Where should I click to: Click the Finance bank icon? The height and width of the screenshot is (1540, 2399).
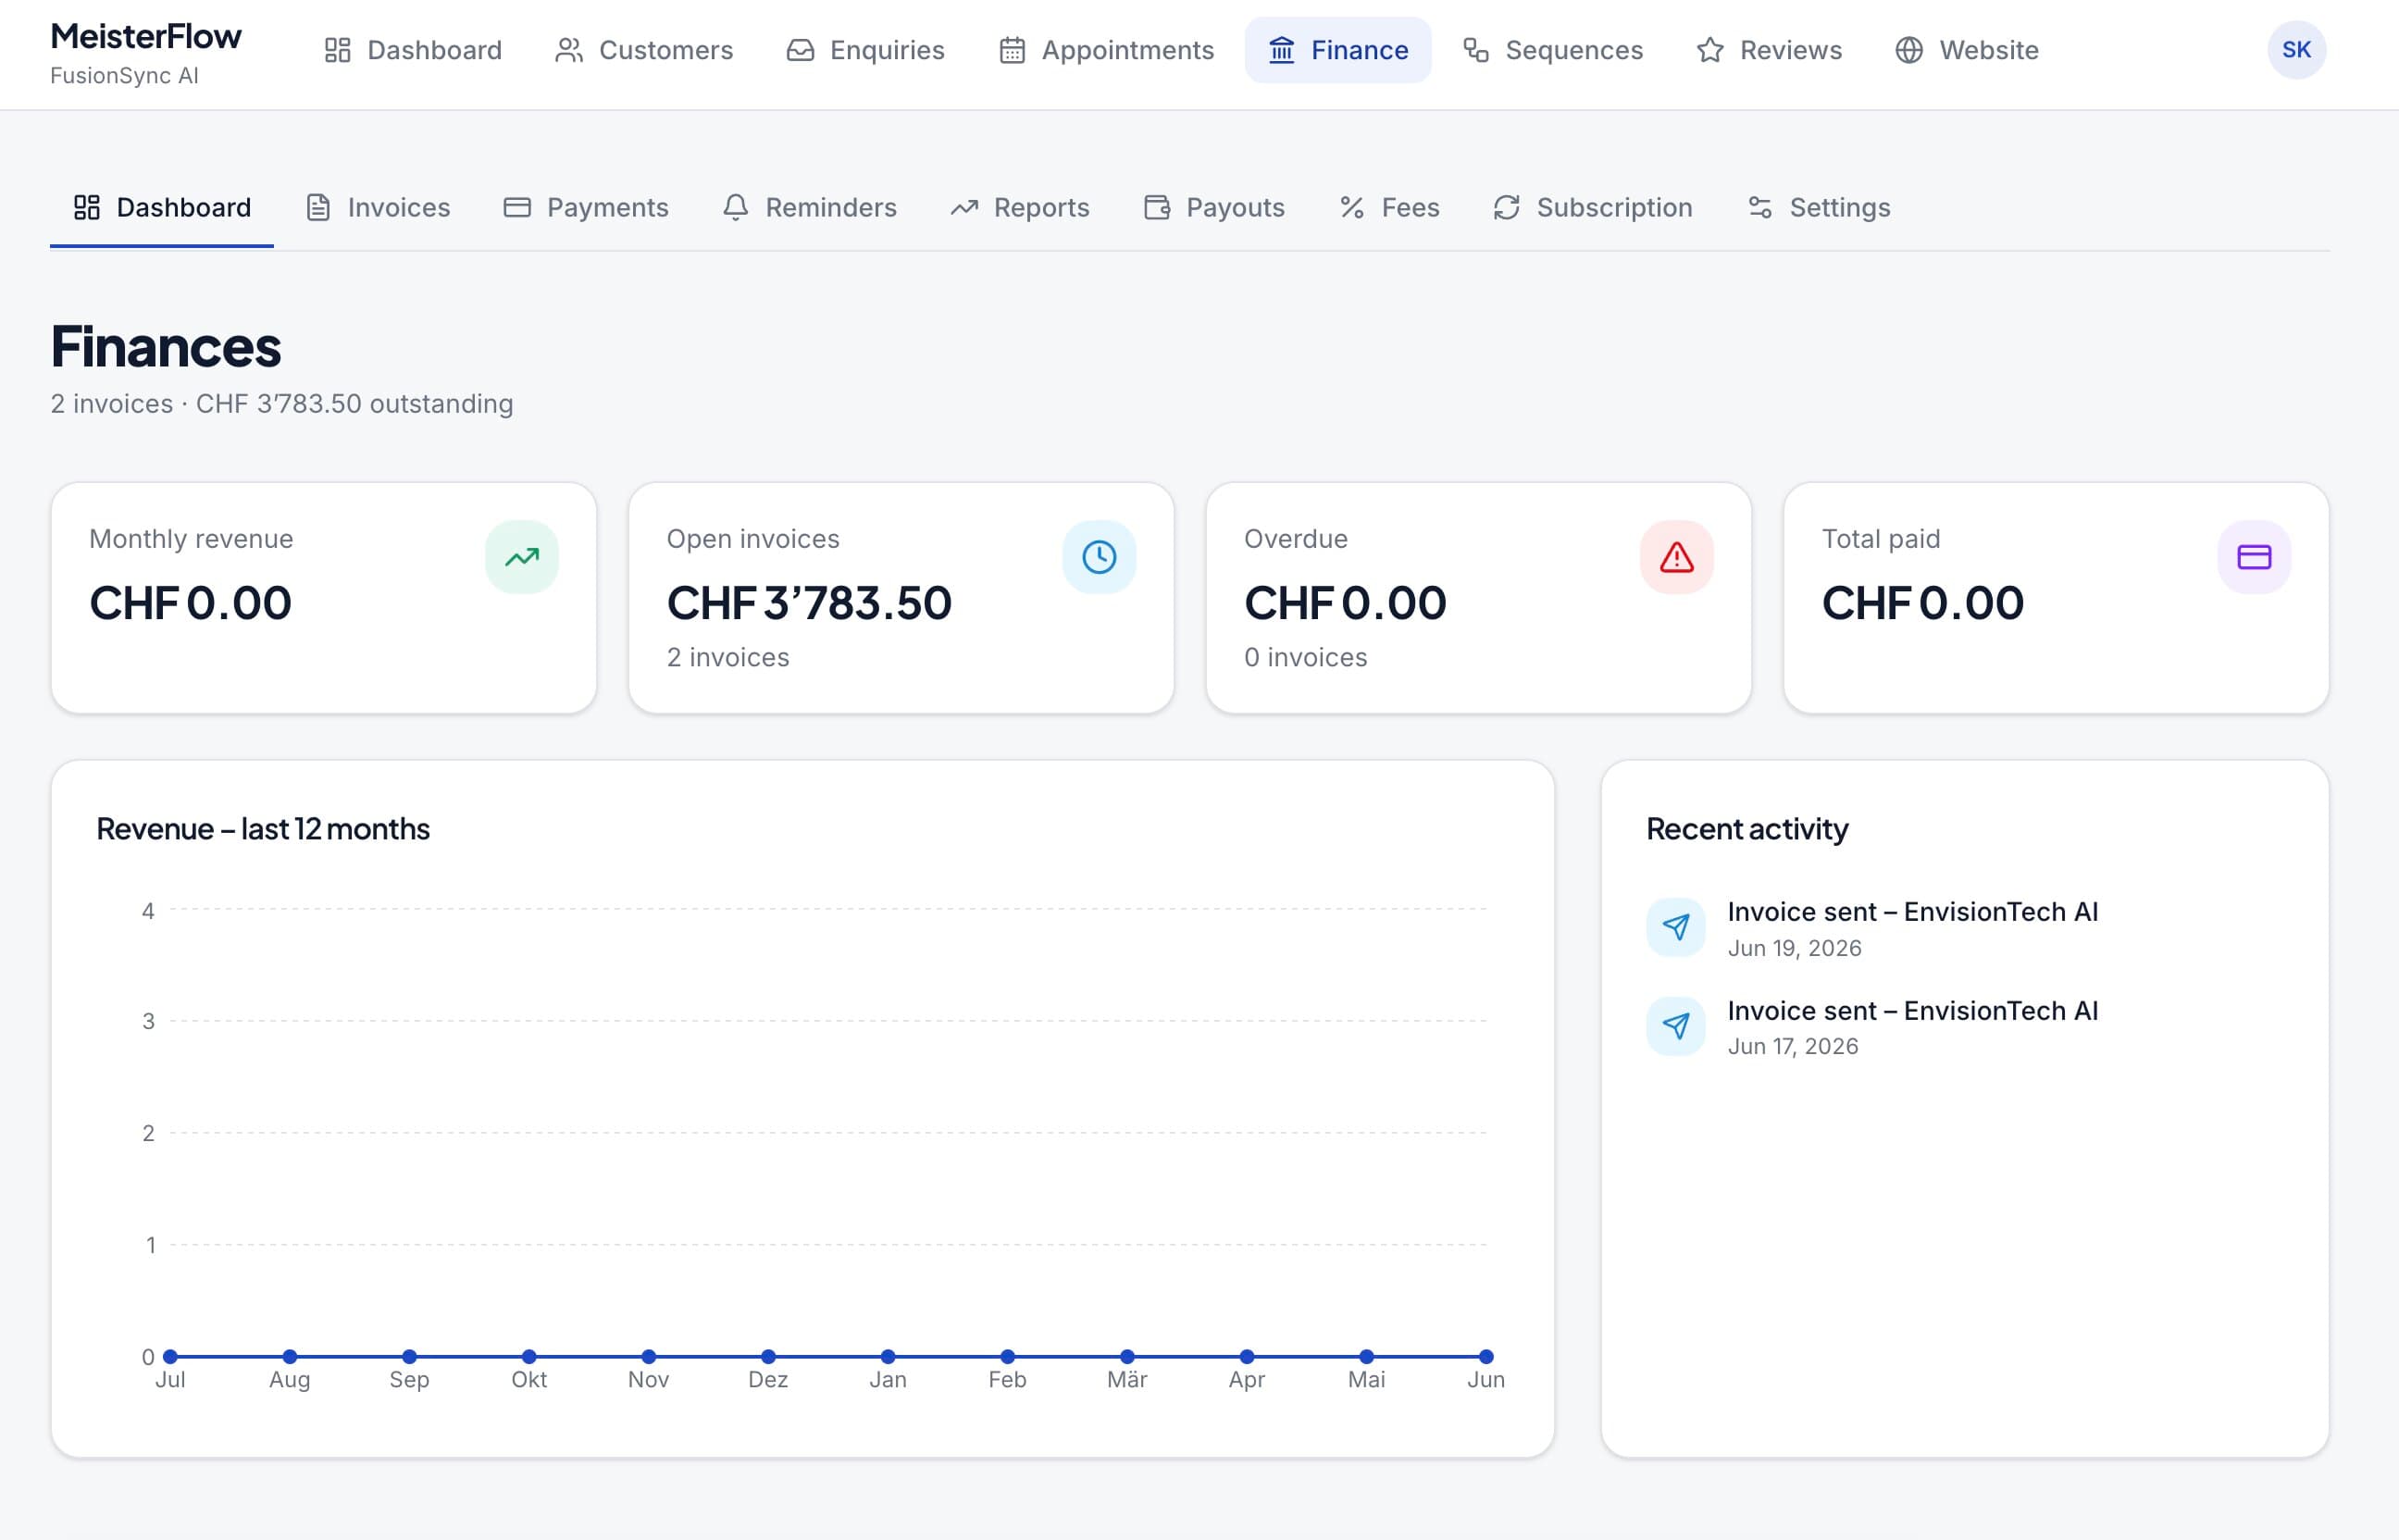tap(1281, 50)
